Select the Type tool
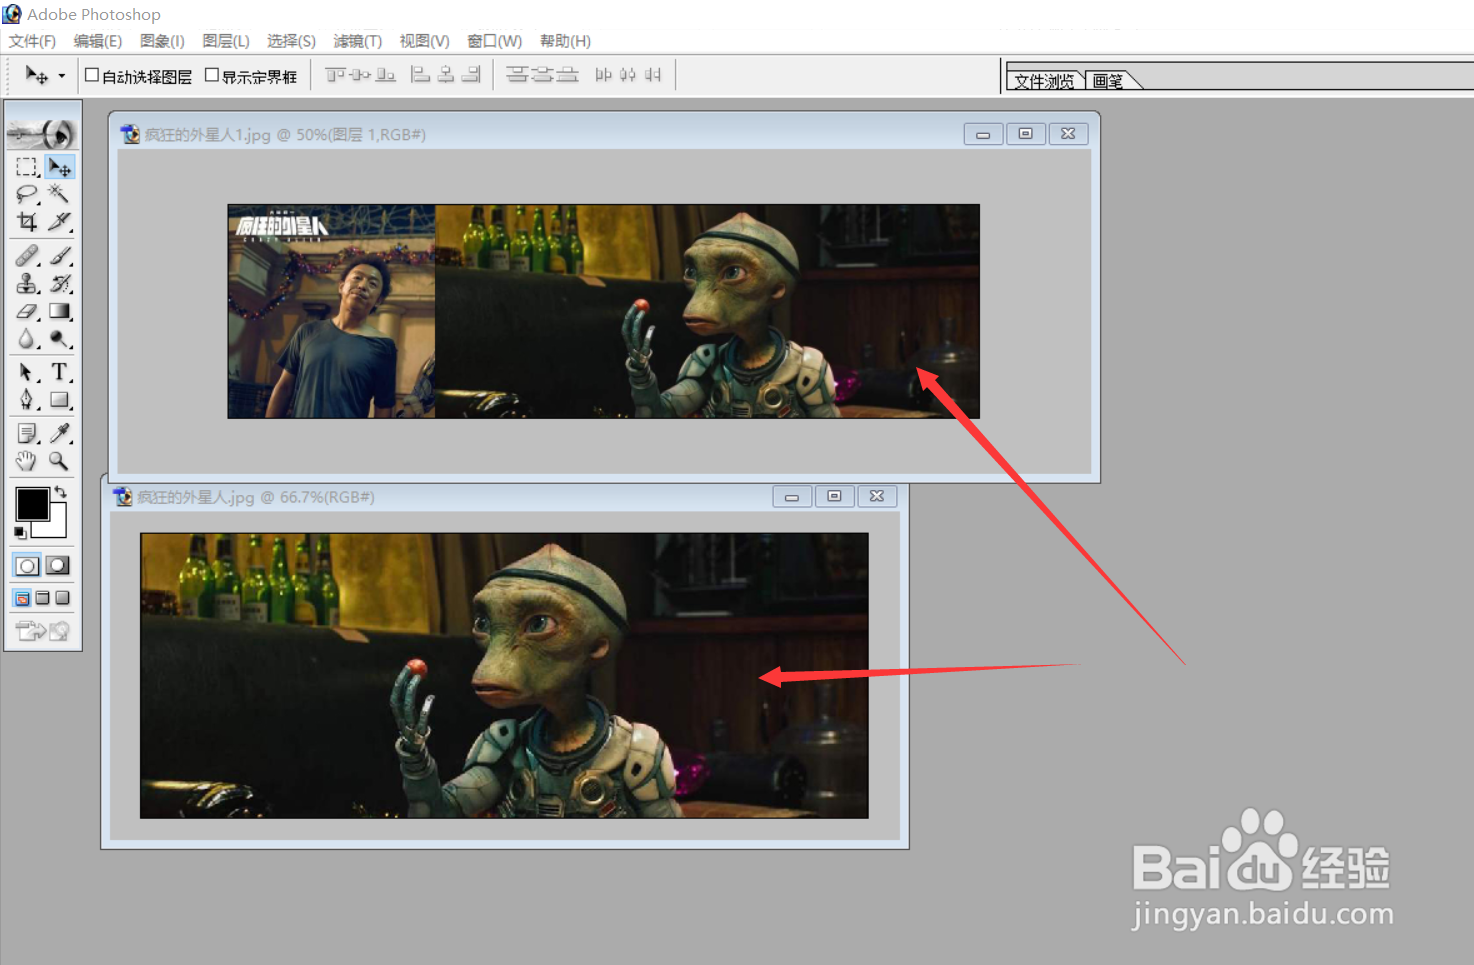 pyautogui.click(x=60, y=372)
